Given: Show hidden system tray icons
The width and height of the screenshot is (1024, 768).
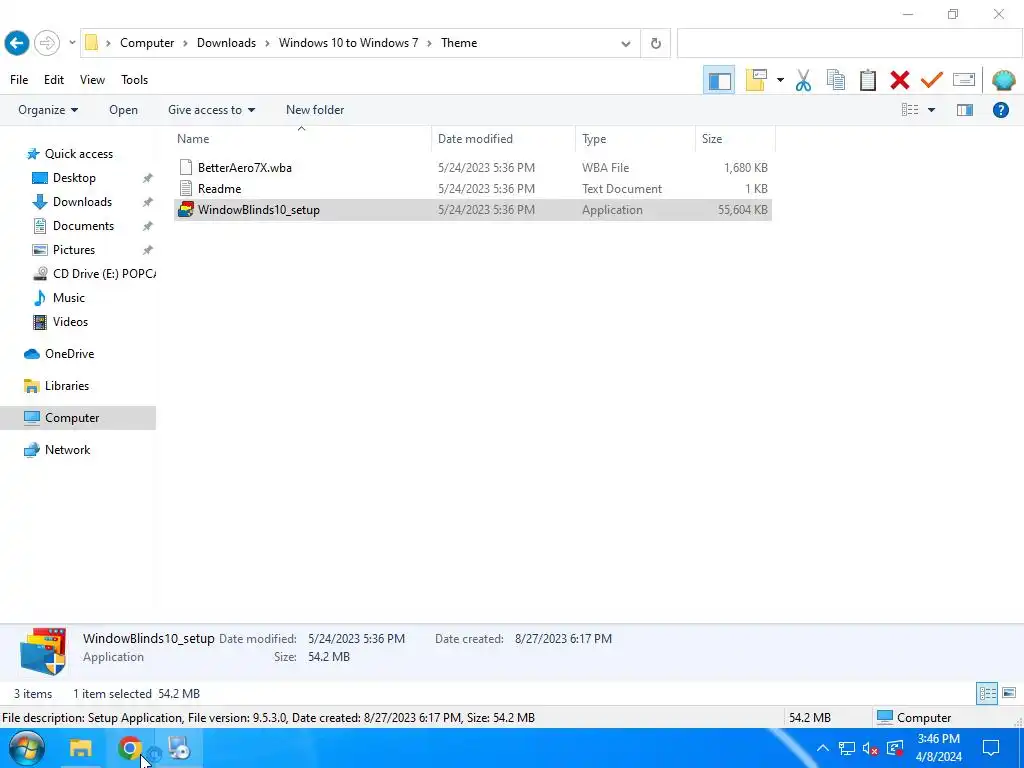Looking at the screenshot, I should [822, 748].
